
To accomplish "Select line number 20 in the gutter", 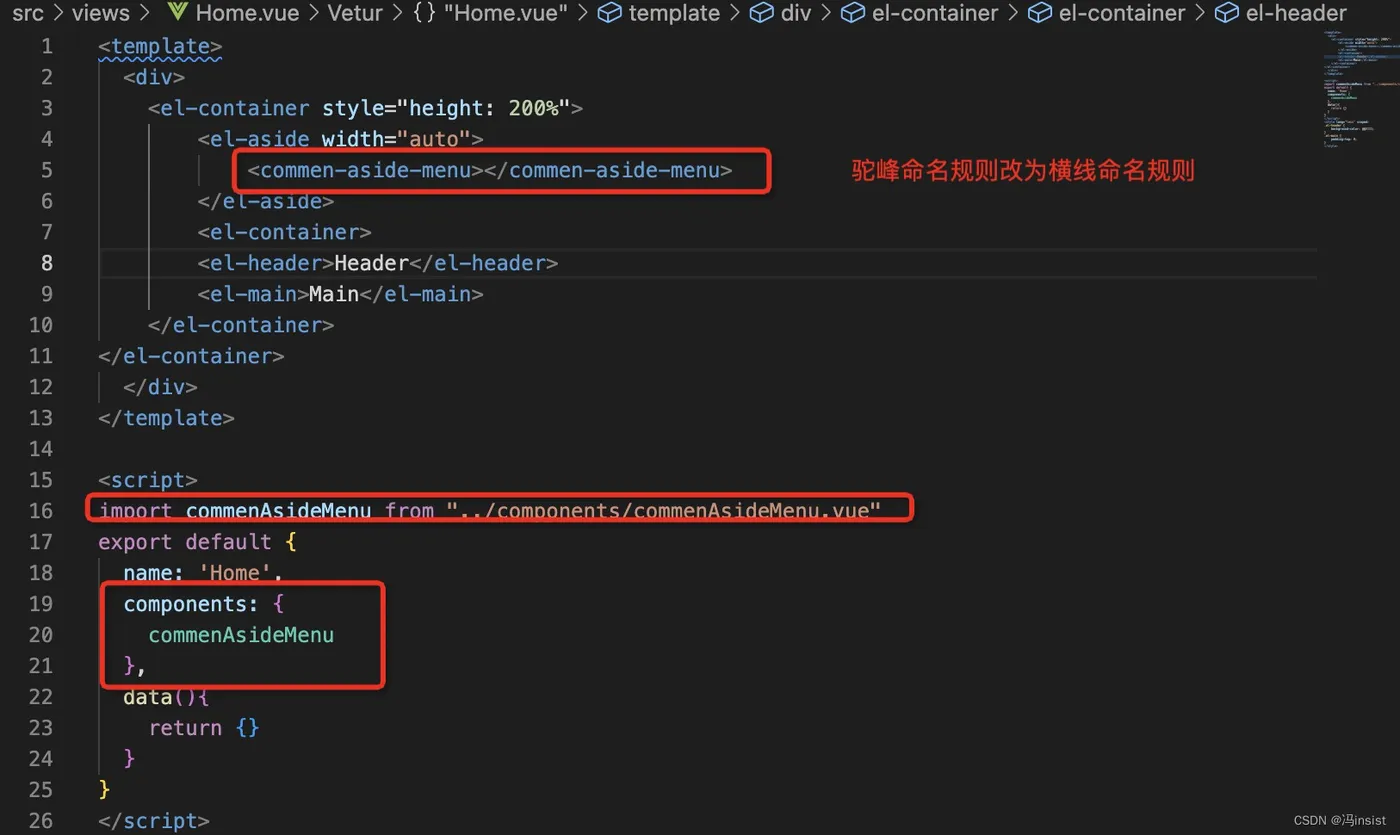I will [x=41, y=634].
